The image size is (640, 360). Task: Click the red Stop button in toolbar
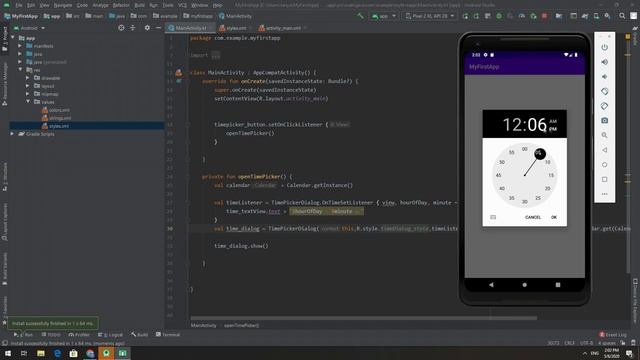point(544,16)
